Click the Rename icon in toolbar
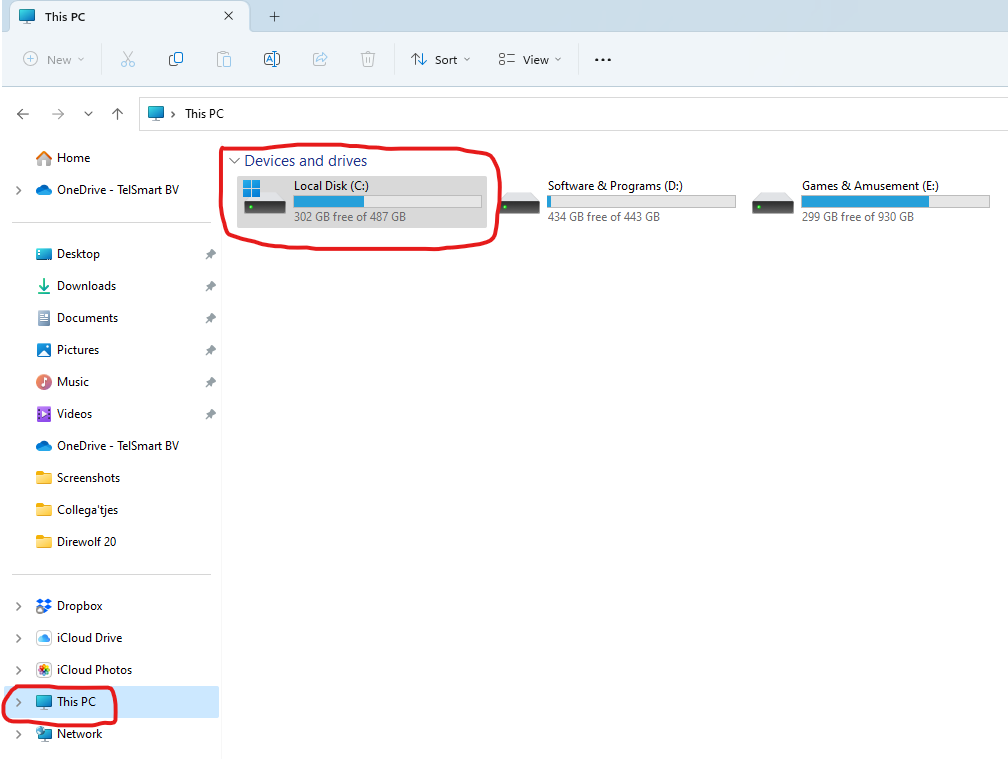 point(272,60)
